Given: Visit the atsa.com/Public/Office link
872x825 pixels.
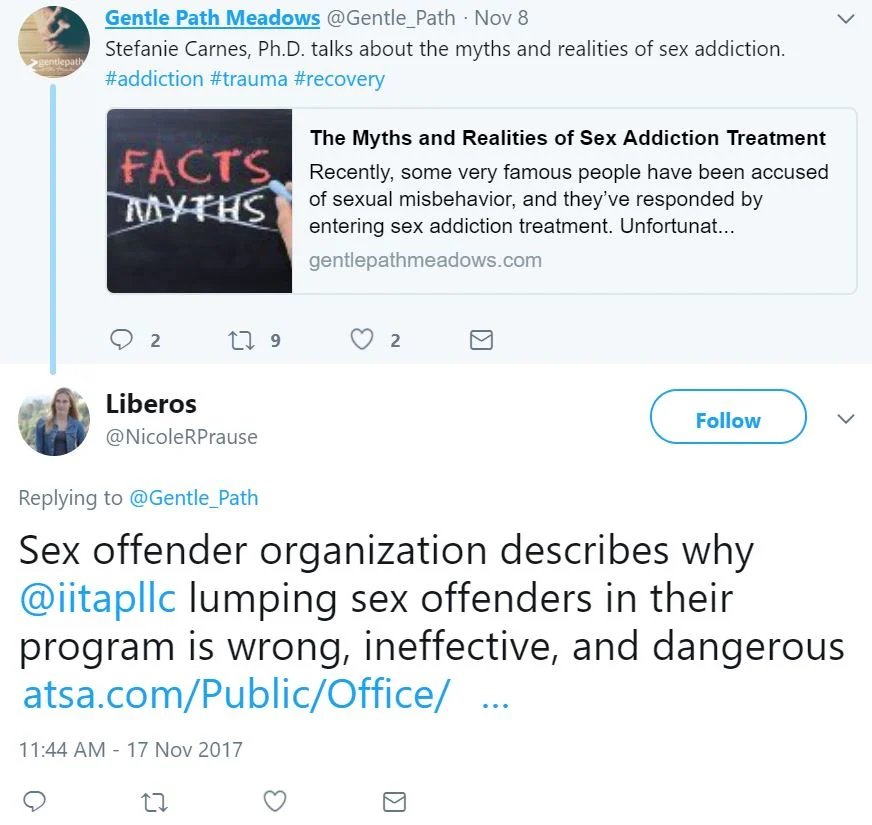Looking at the screenshot, I should click(x=235, y=694).
